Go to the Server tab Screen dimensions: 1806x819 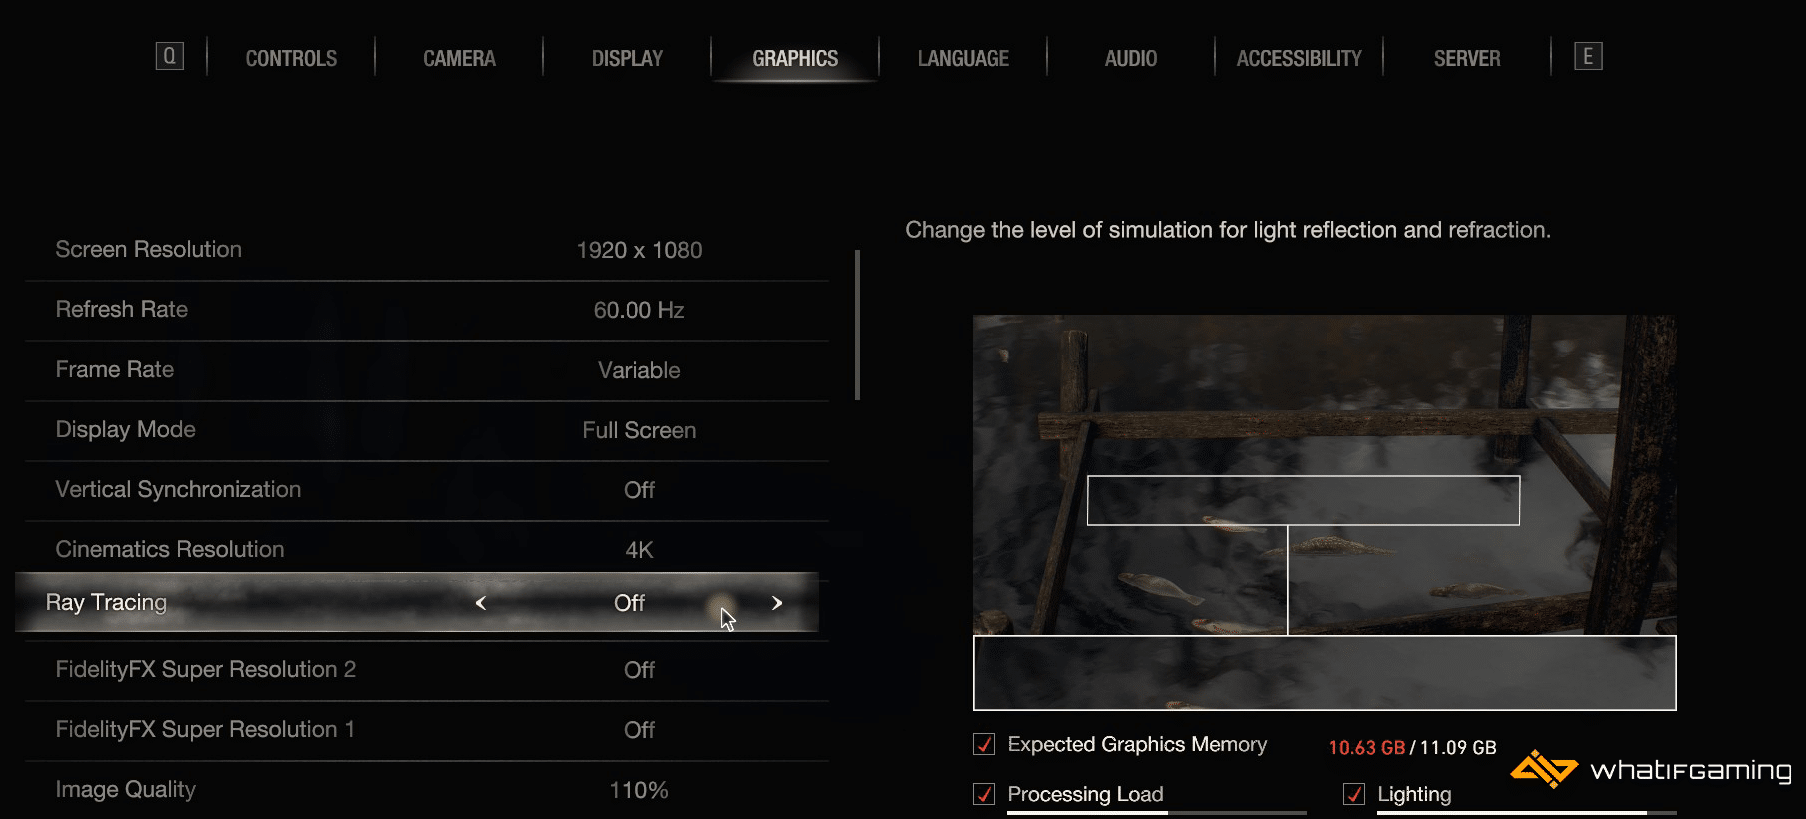(x=1467, y=59)
